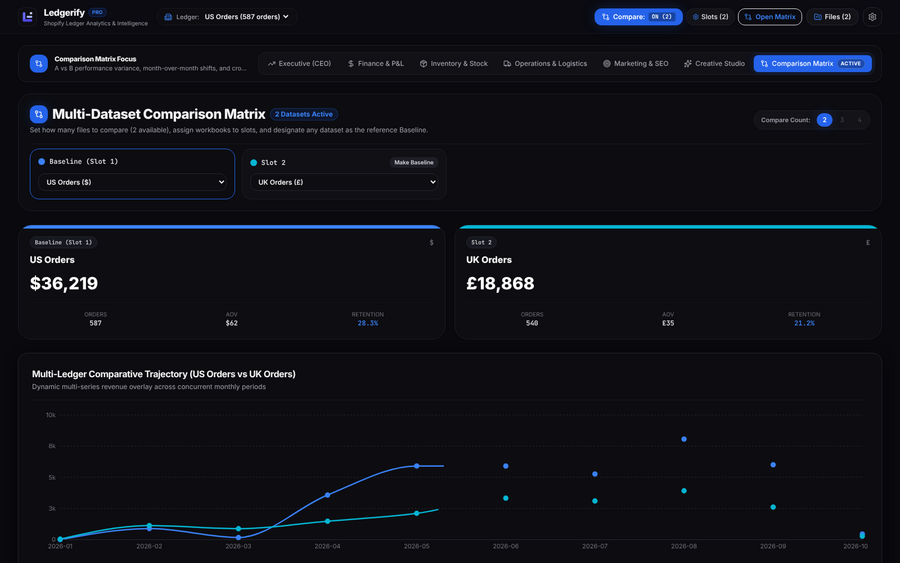Set Compare Count to 3
The height and width of the screenshot is (563, 900).
[x=842, y=120]
